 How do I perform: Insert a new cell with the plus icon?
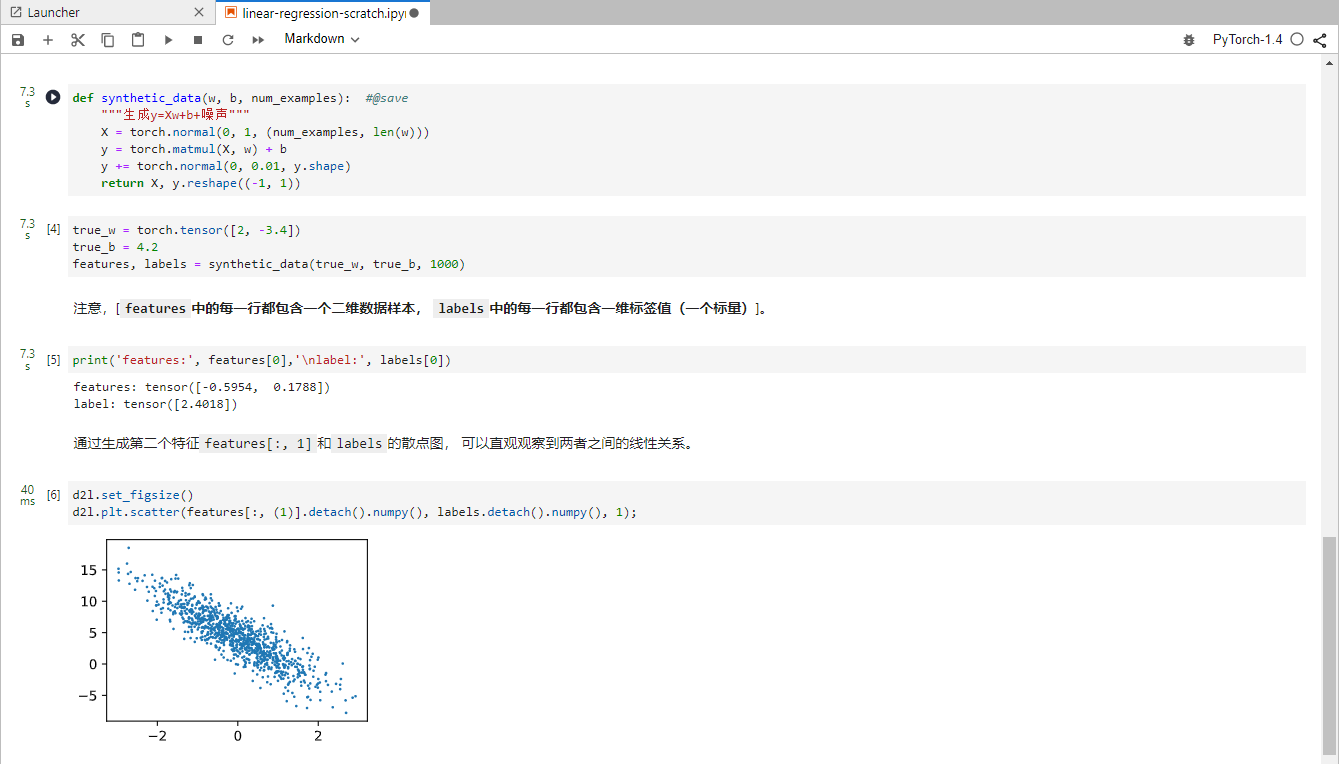pyautogui.click(x=47, y=39)
